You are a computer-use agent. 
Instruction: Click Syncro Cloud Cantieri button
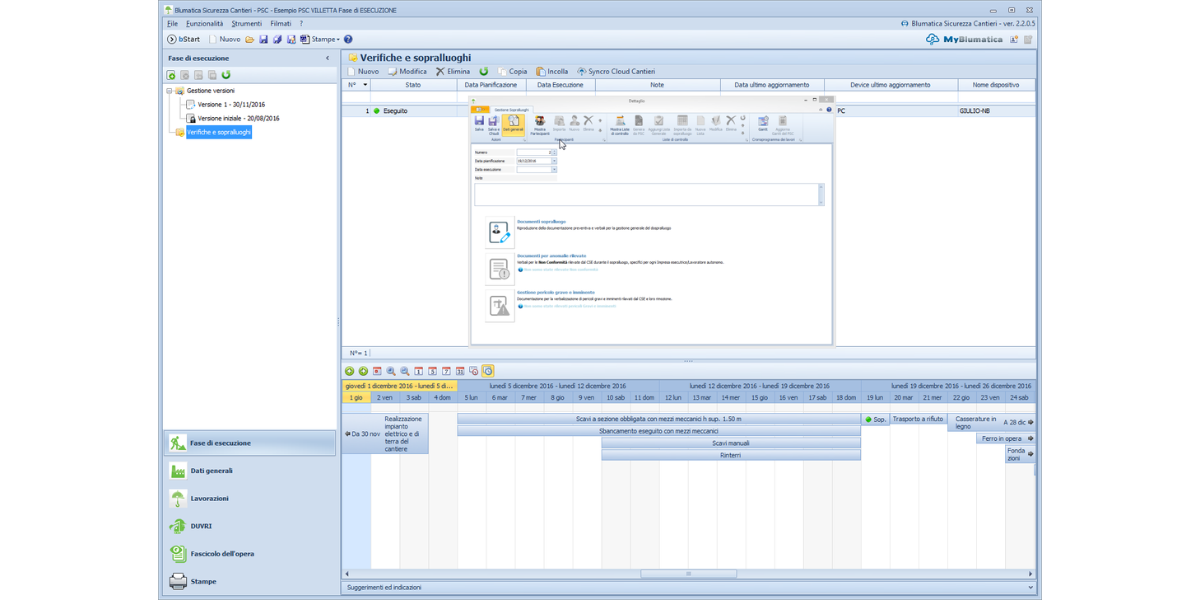point(616,72)
